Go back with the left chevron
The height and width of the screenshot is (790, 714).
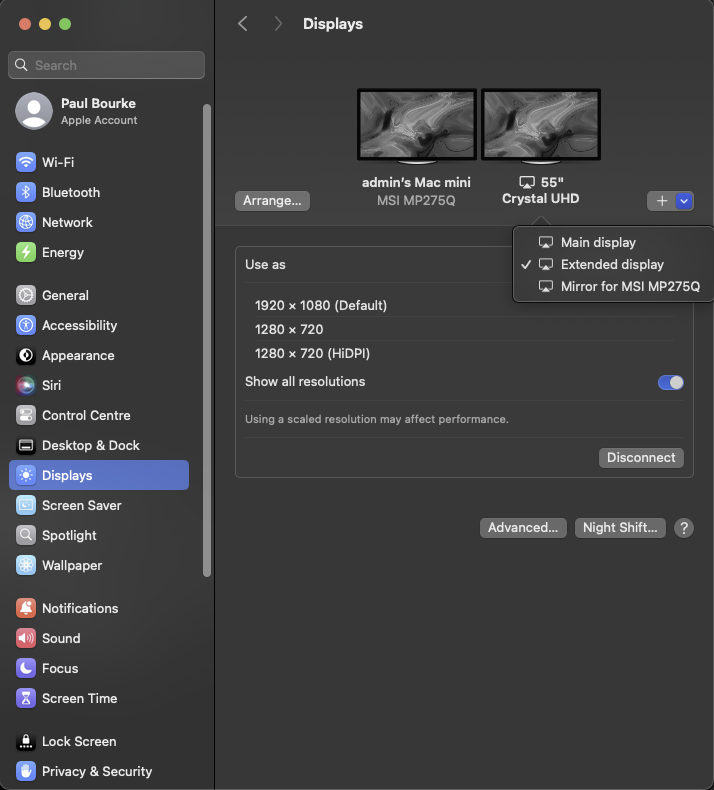[x=243, y=24]
